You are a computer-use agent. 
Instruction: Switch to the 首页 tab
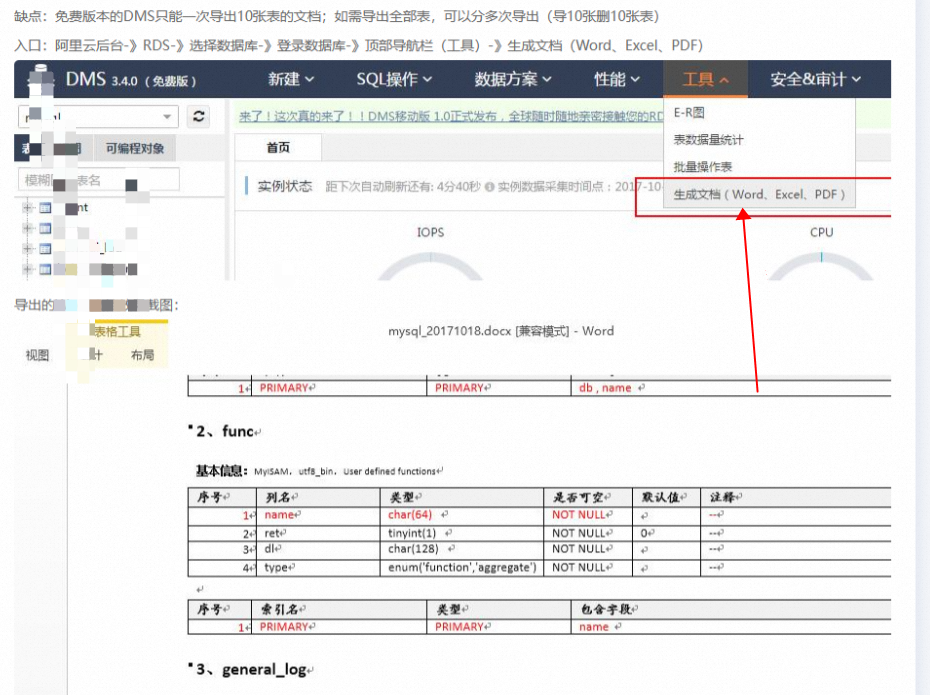[x=278, y=148]
